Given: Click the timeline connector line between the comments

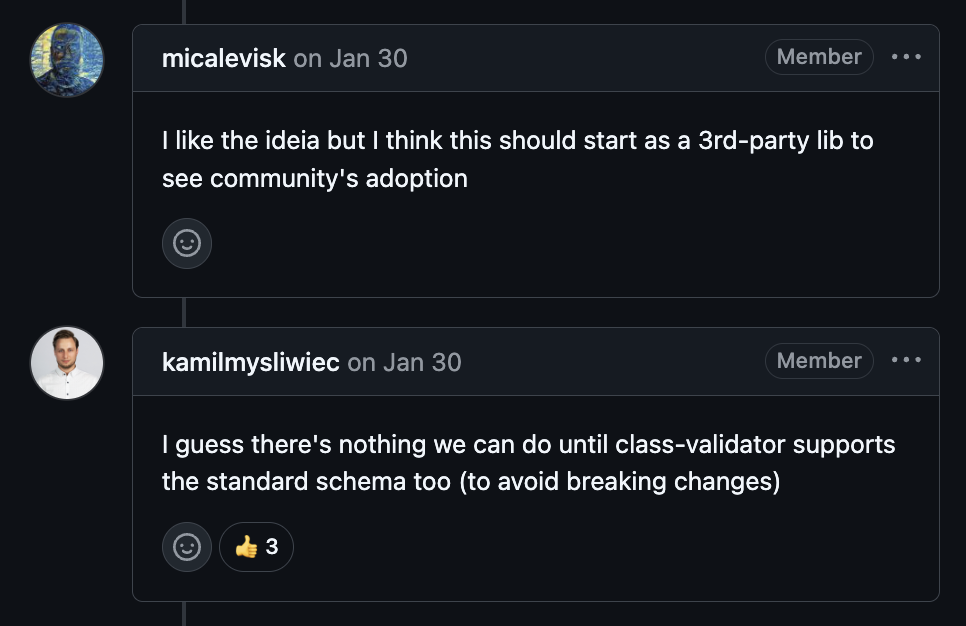Looking at the screenshot, I should (184, 312).
